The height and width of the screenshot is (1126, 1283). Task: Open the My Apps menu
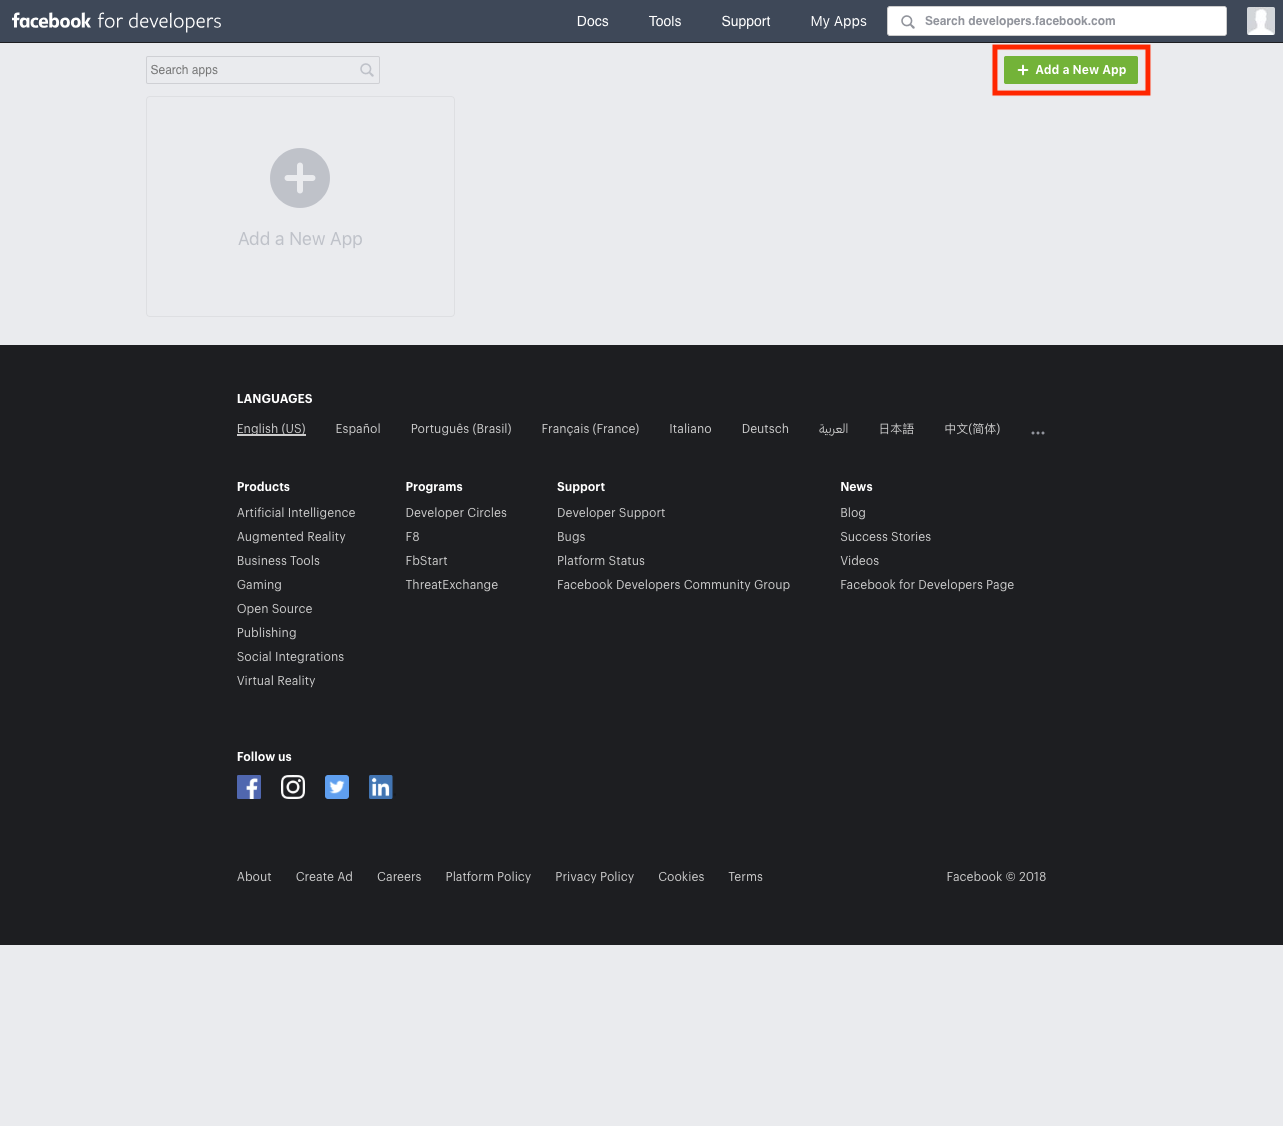838,21
